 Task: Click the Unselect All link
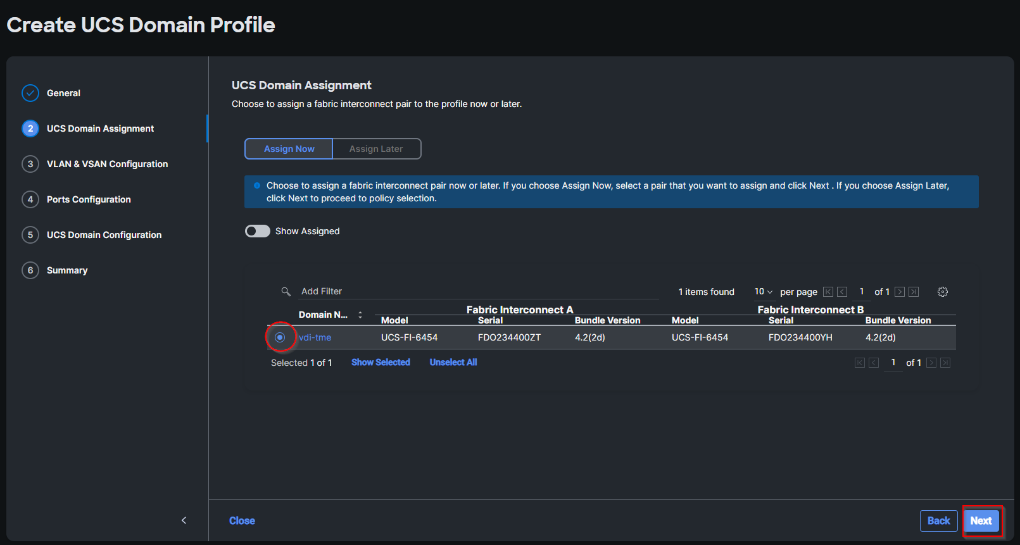tap(453, 362)
